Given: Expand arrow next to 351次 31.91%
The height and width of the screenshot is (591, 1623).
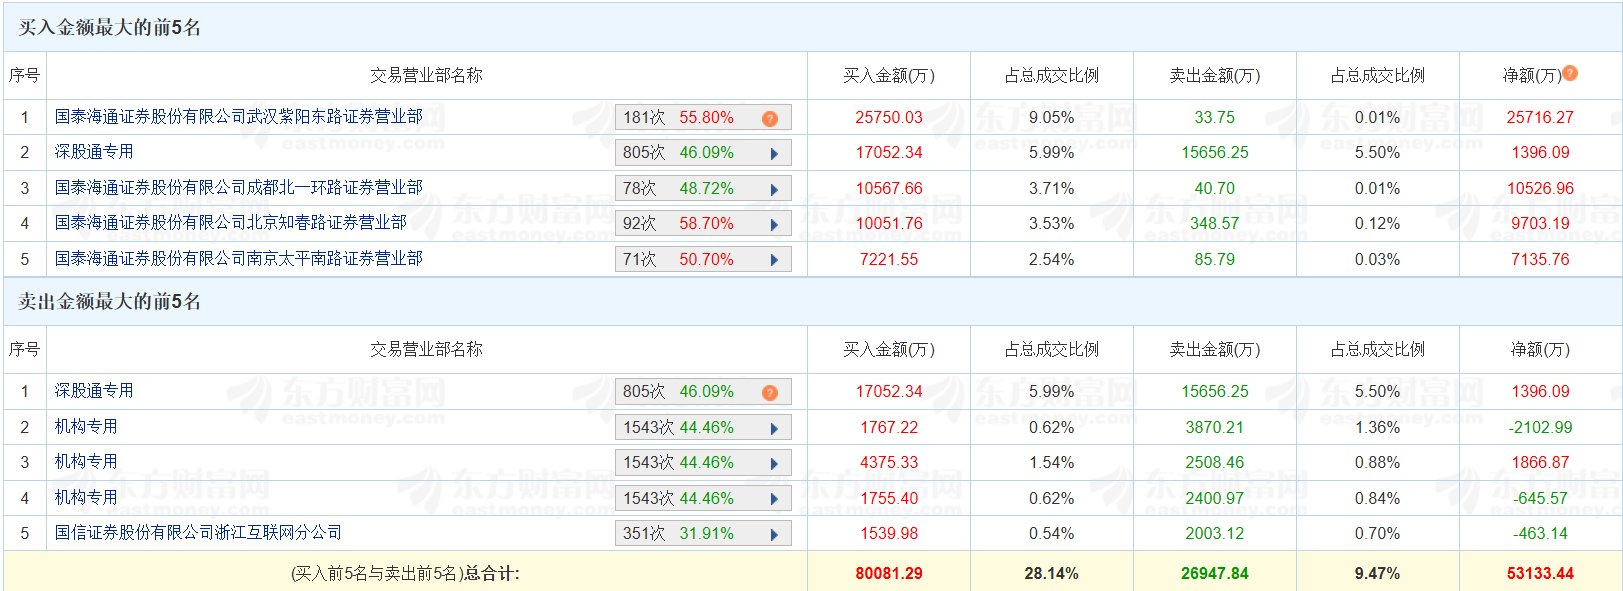Looking at the screenshot, I should [774, 535].
